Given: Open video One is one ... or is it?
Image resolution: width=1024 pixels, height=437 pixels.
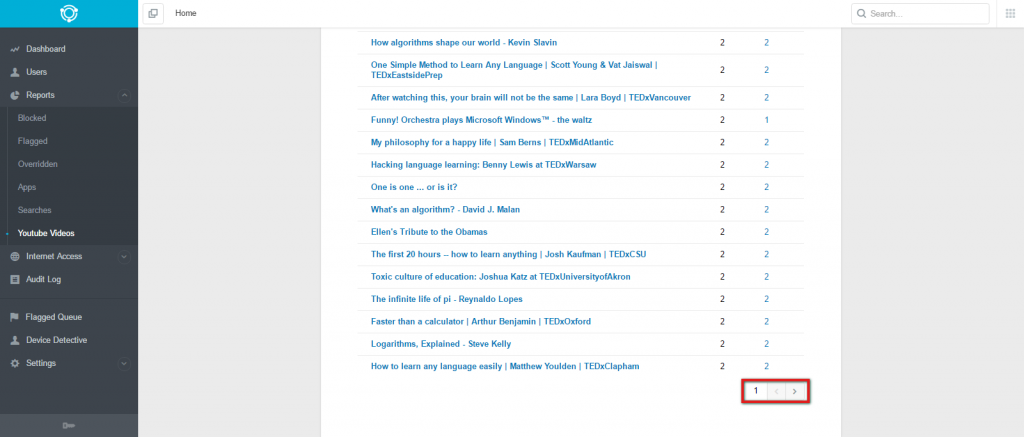Looking at the screenshot, I should click(414, 187).
